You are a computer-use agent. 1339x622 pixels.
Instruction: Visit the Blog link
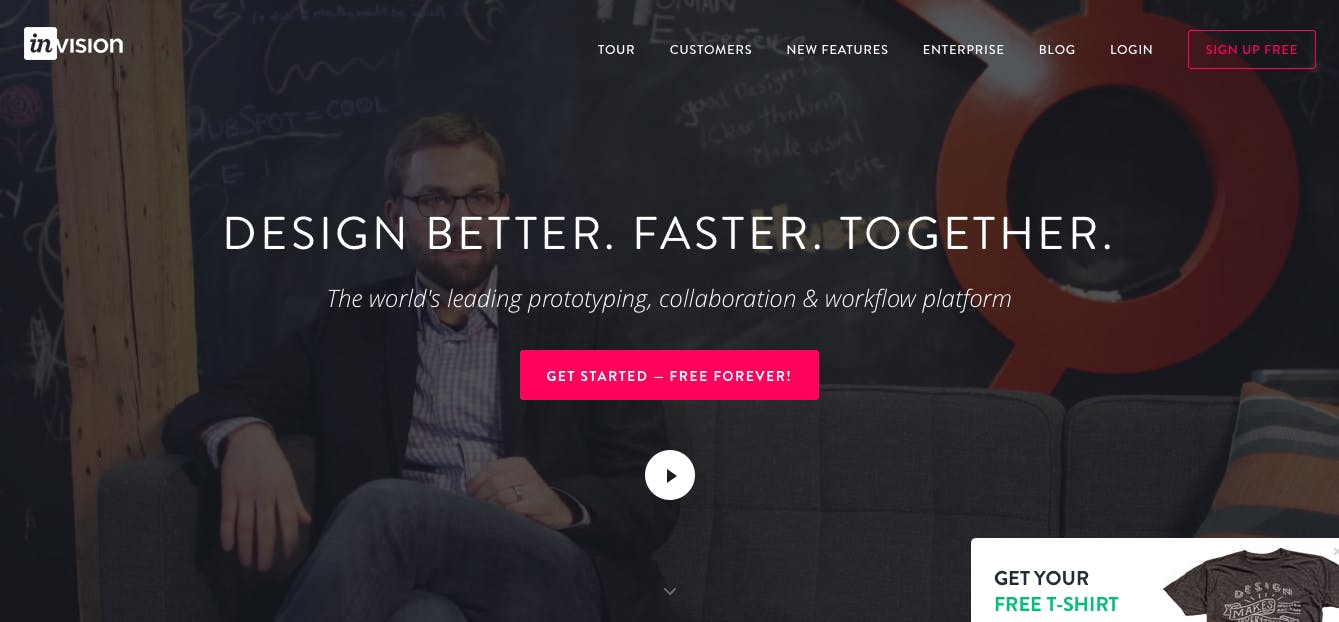[x=1057, y=49]
